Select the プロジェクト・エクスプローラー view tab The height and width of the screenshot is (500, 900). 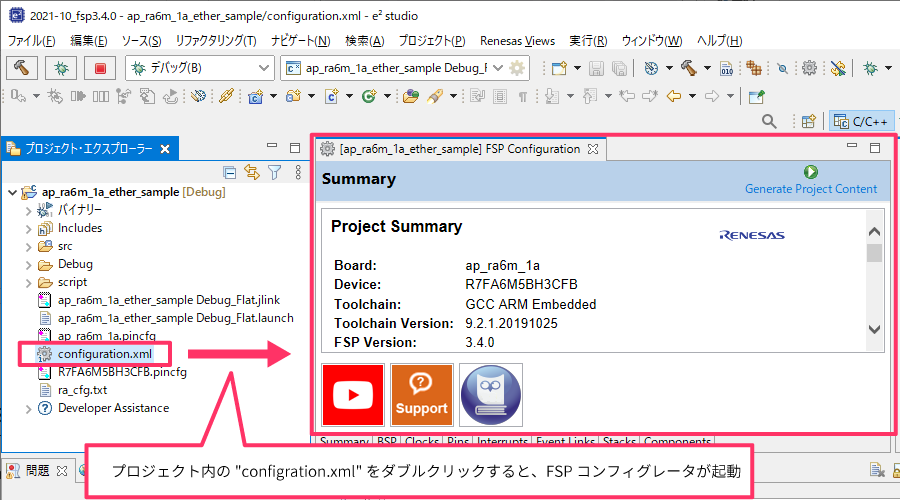click(89, 149)
